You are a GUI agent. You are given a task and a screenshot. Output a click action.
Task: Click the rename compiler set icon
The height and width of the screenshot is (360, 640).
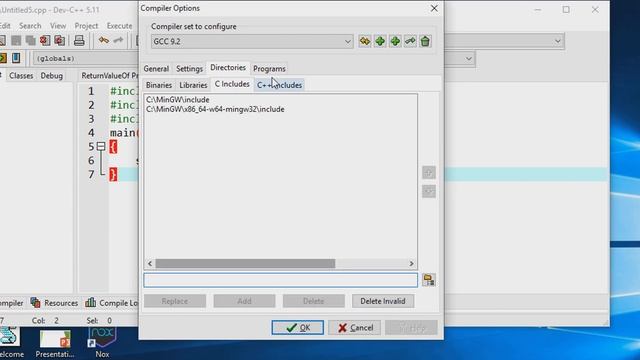410,41
